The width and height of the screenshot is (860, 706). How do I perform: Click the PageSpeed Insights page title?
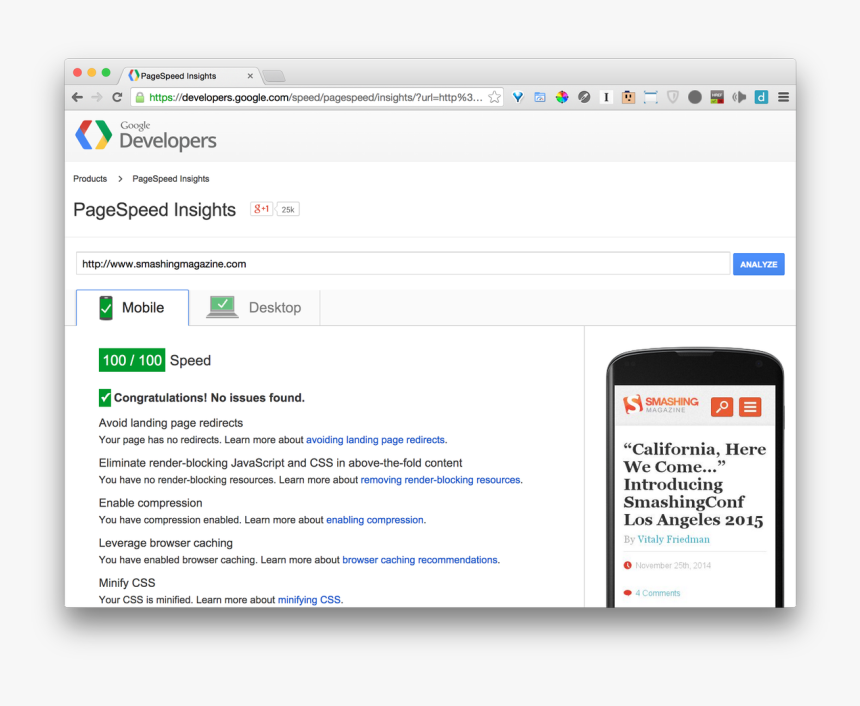click(x=155, y=210)
